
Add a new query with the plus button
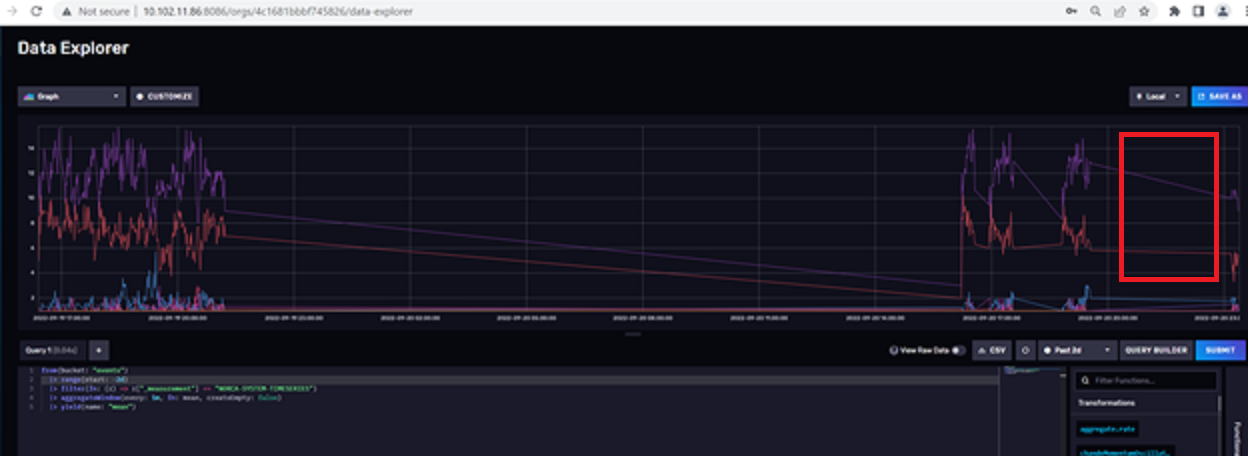click(x=99, y=350)
